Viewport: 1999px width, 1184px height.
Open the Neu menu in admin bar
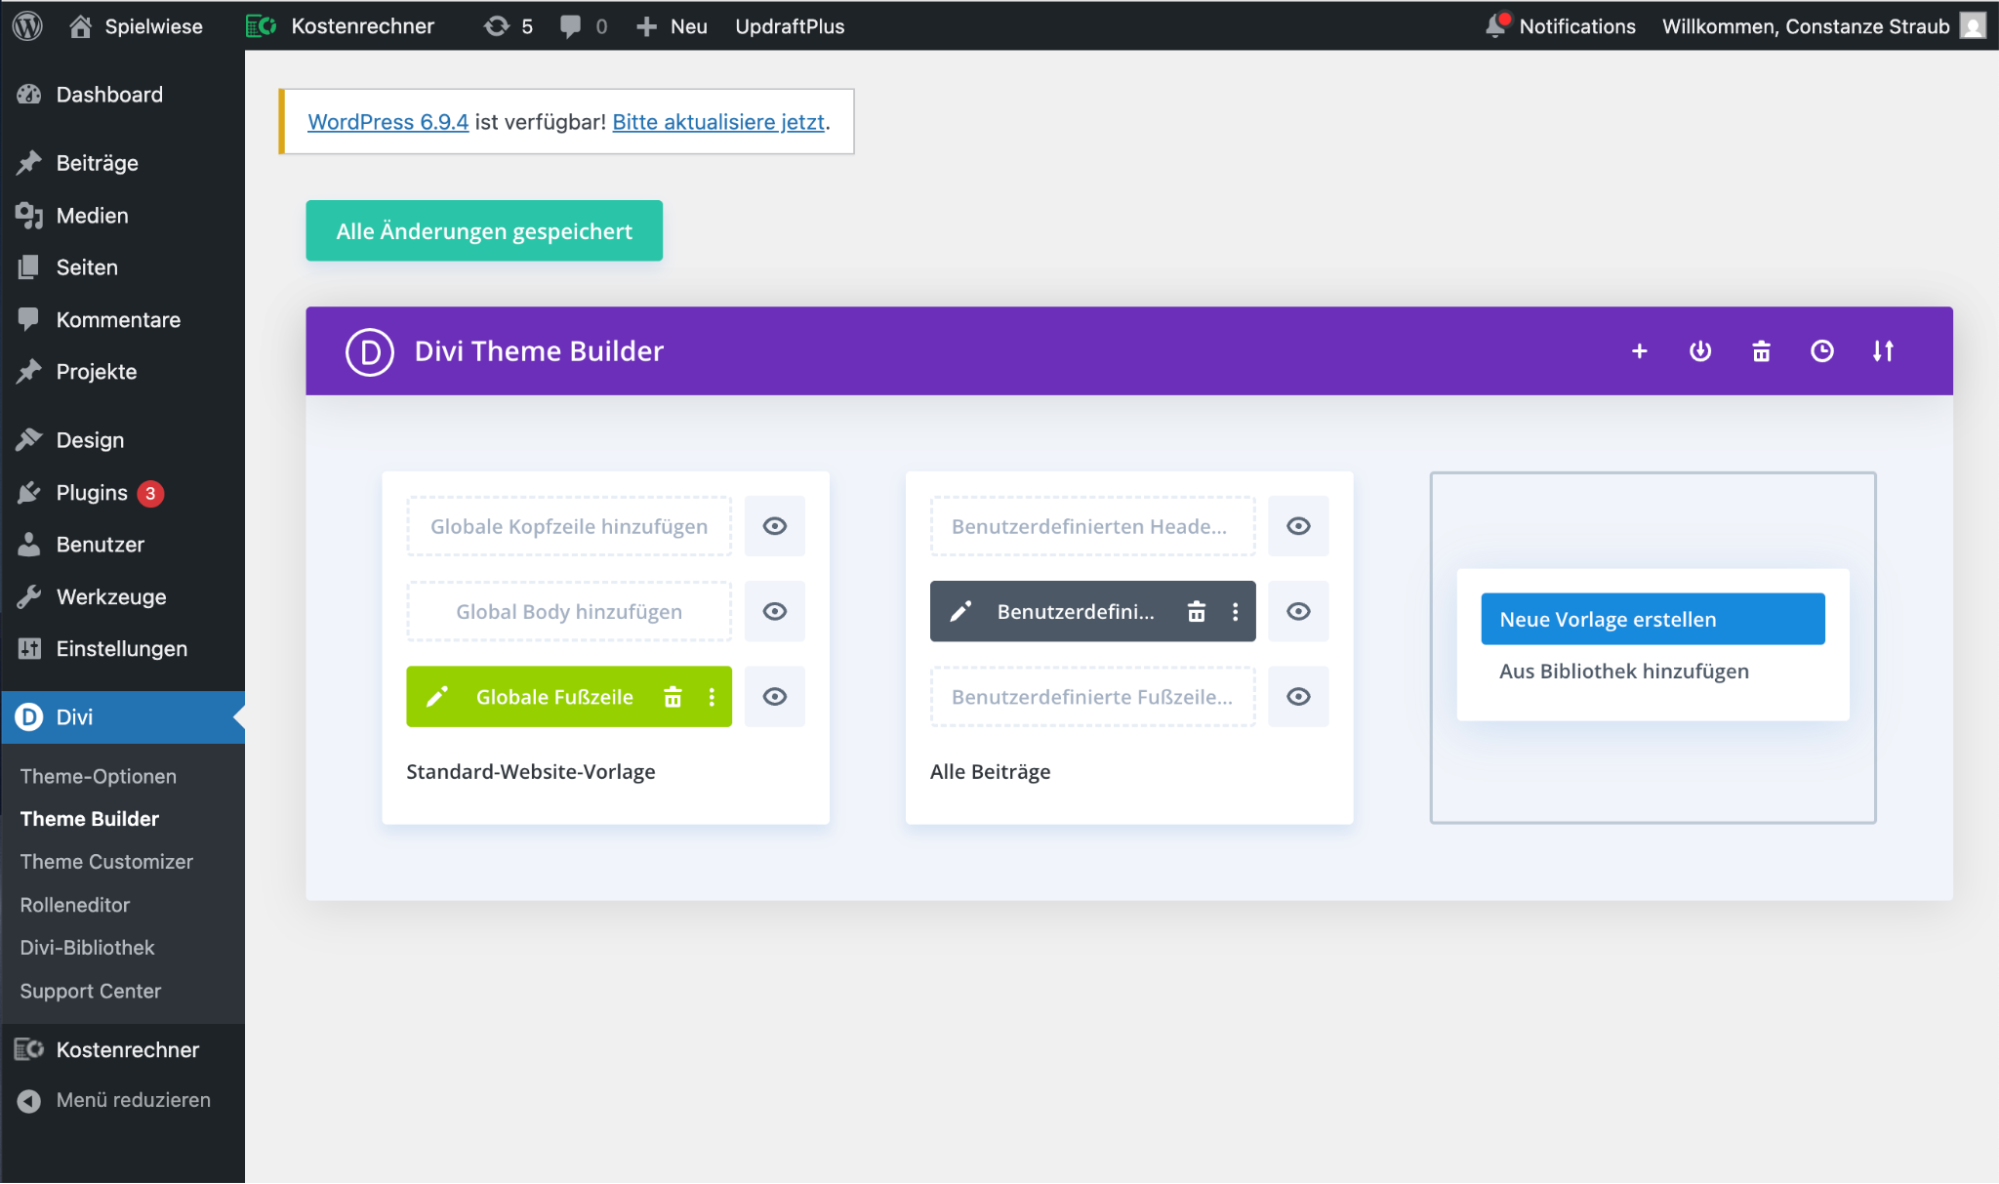(673, 27)
